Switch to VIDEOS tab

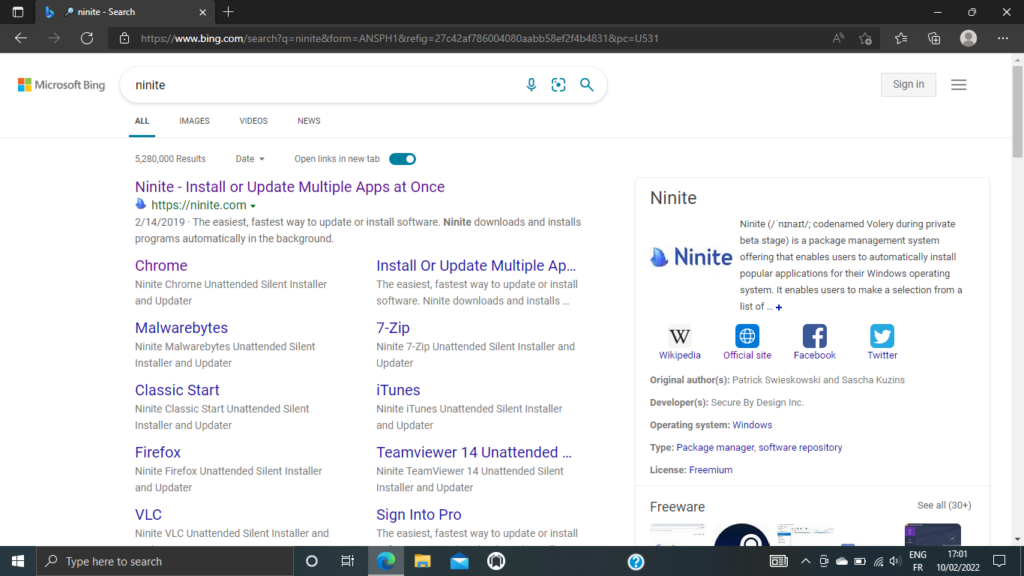click(253, 121)
